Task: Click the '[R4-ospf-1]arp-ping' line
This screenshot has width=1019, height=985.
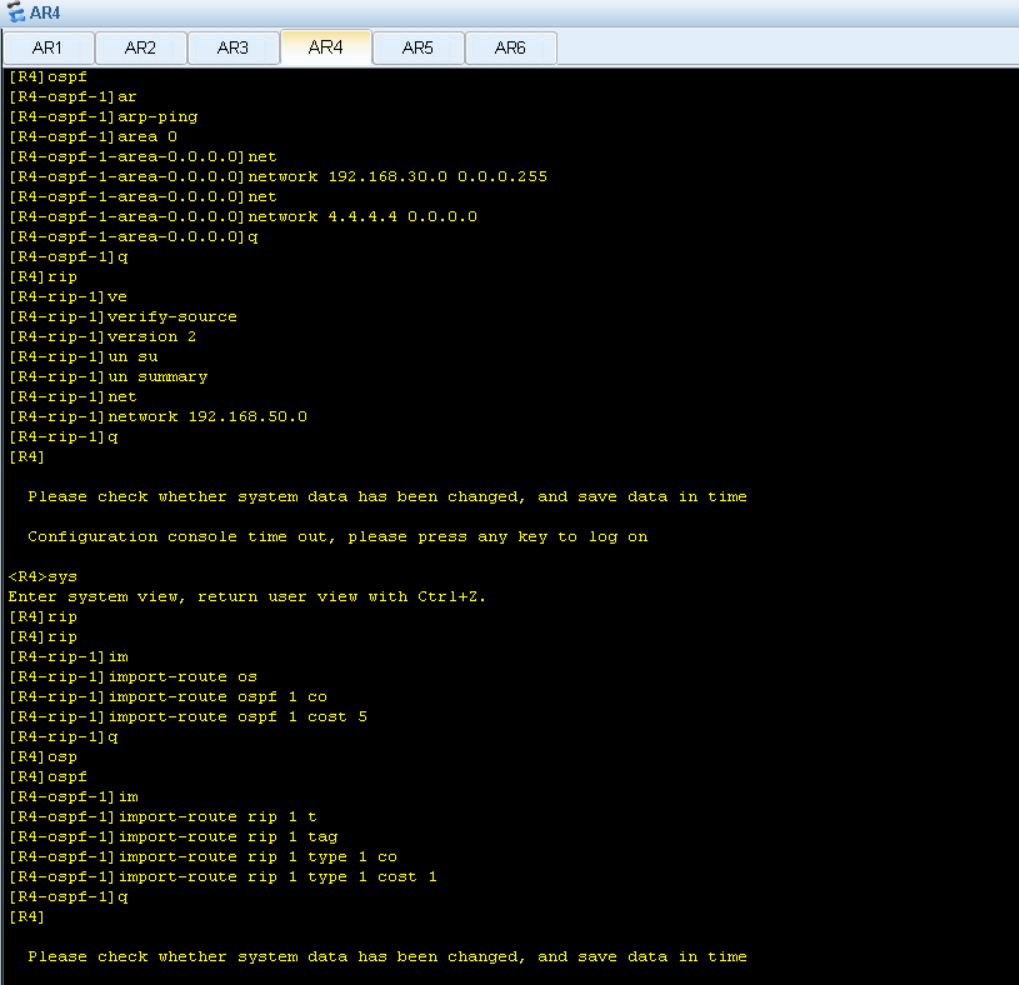Action: click(103, 117)
